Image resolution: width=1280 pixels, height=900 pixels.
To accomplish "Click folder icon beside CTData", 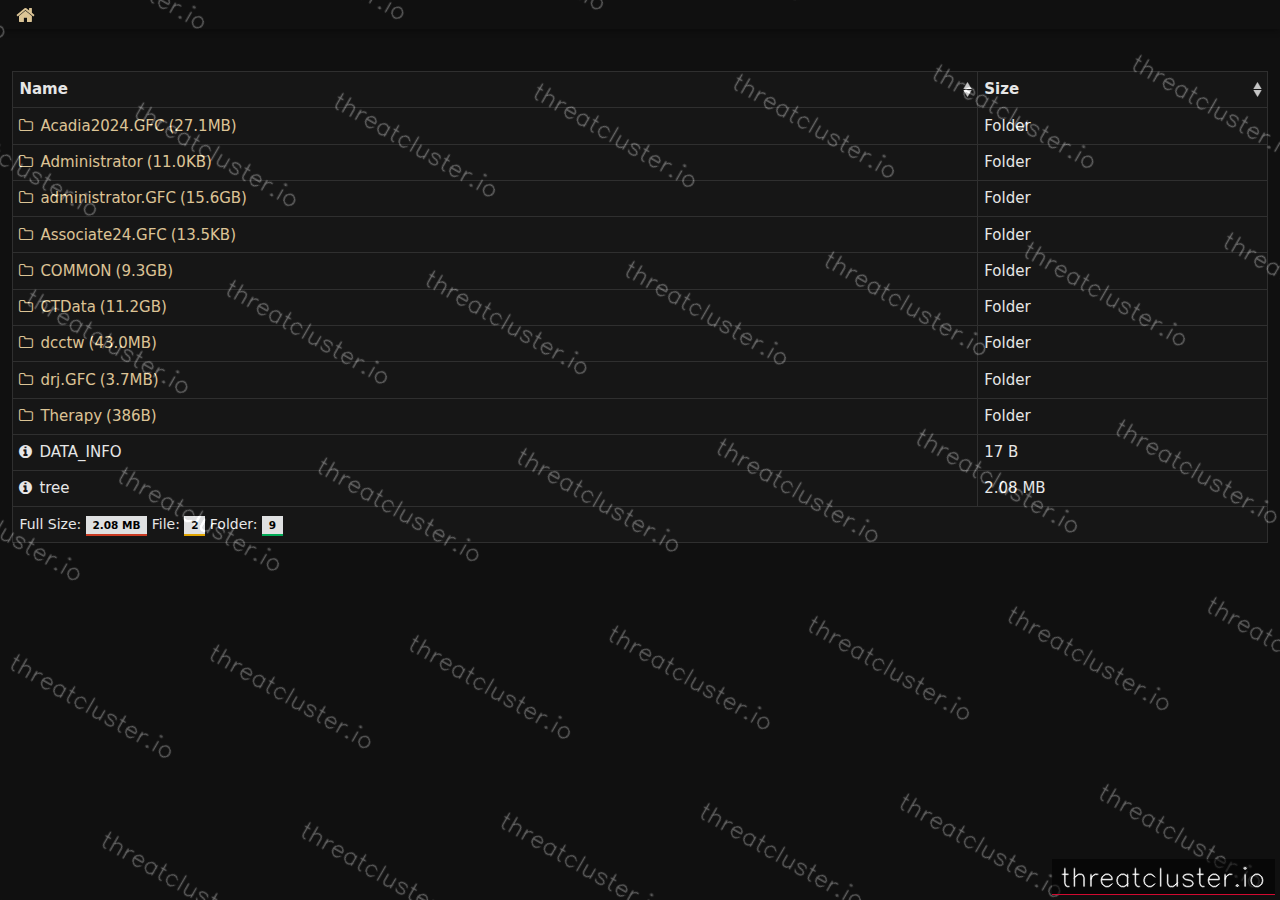I will pyautogui.click(x=26, y=307).
